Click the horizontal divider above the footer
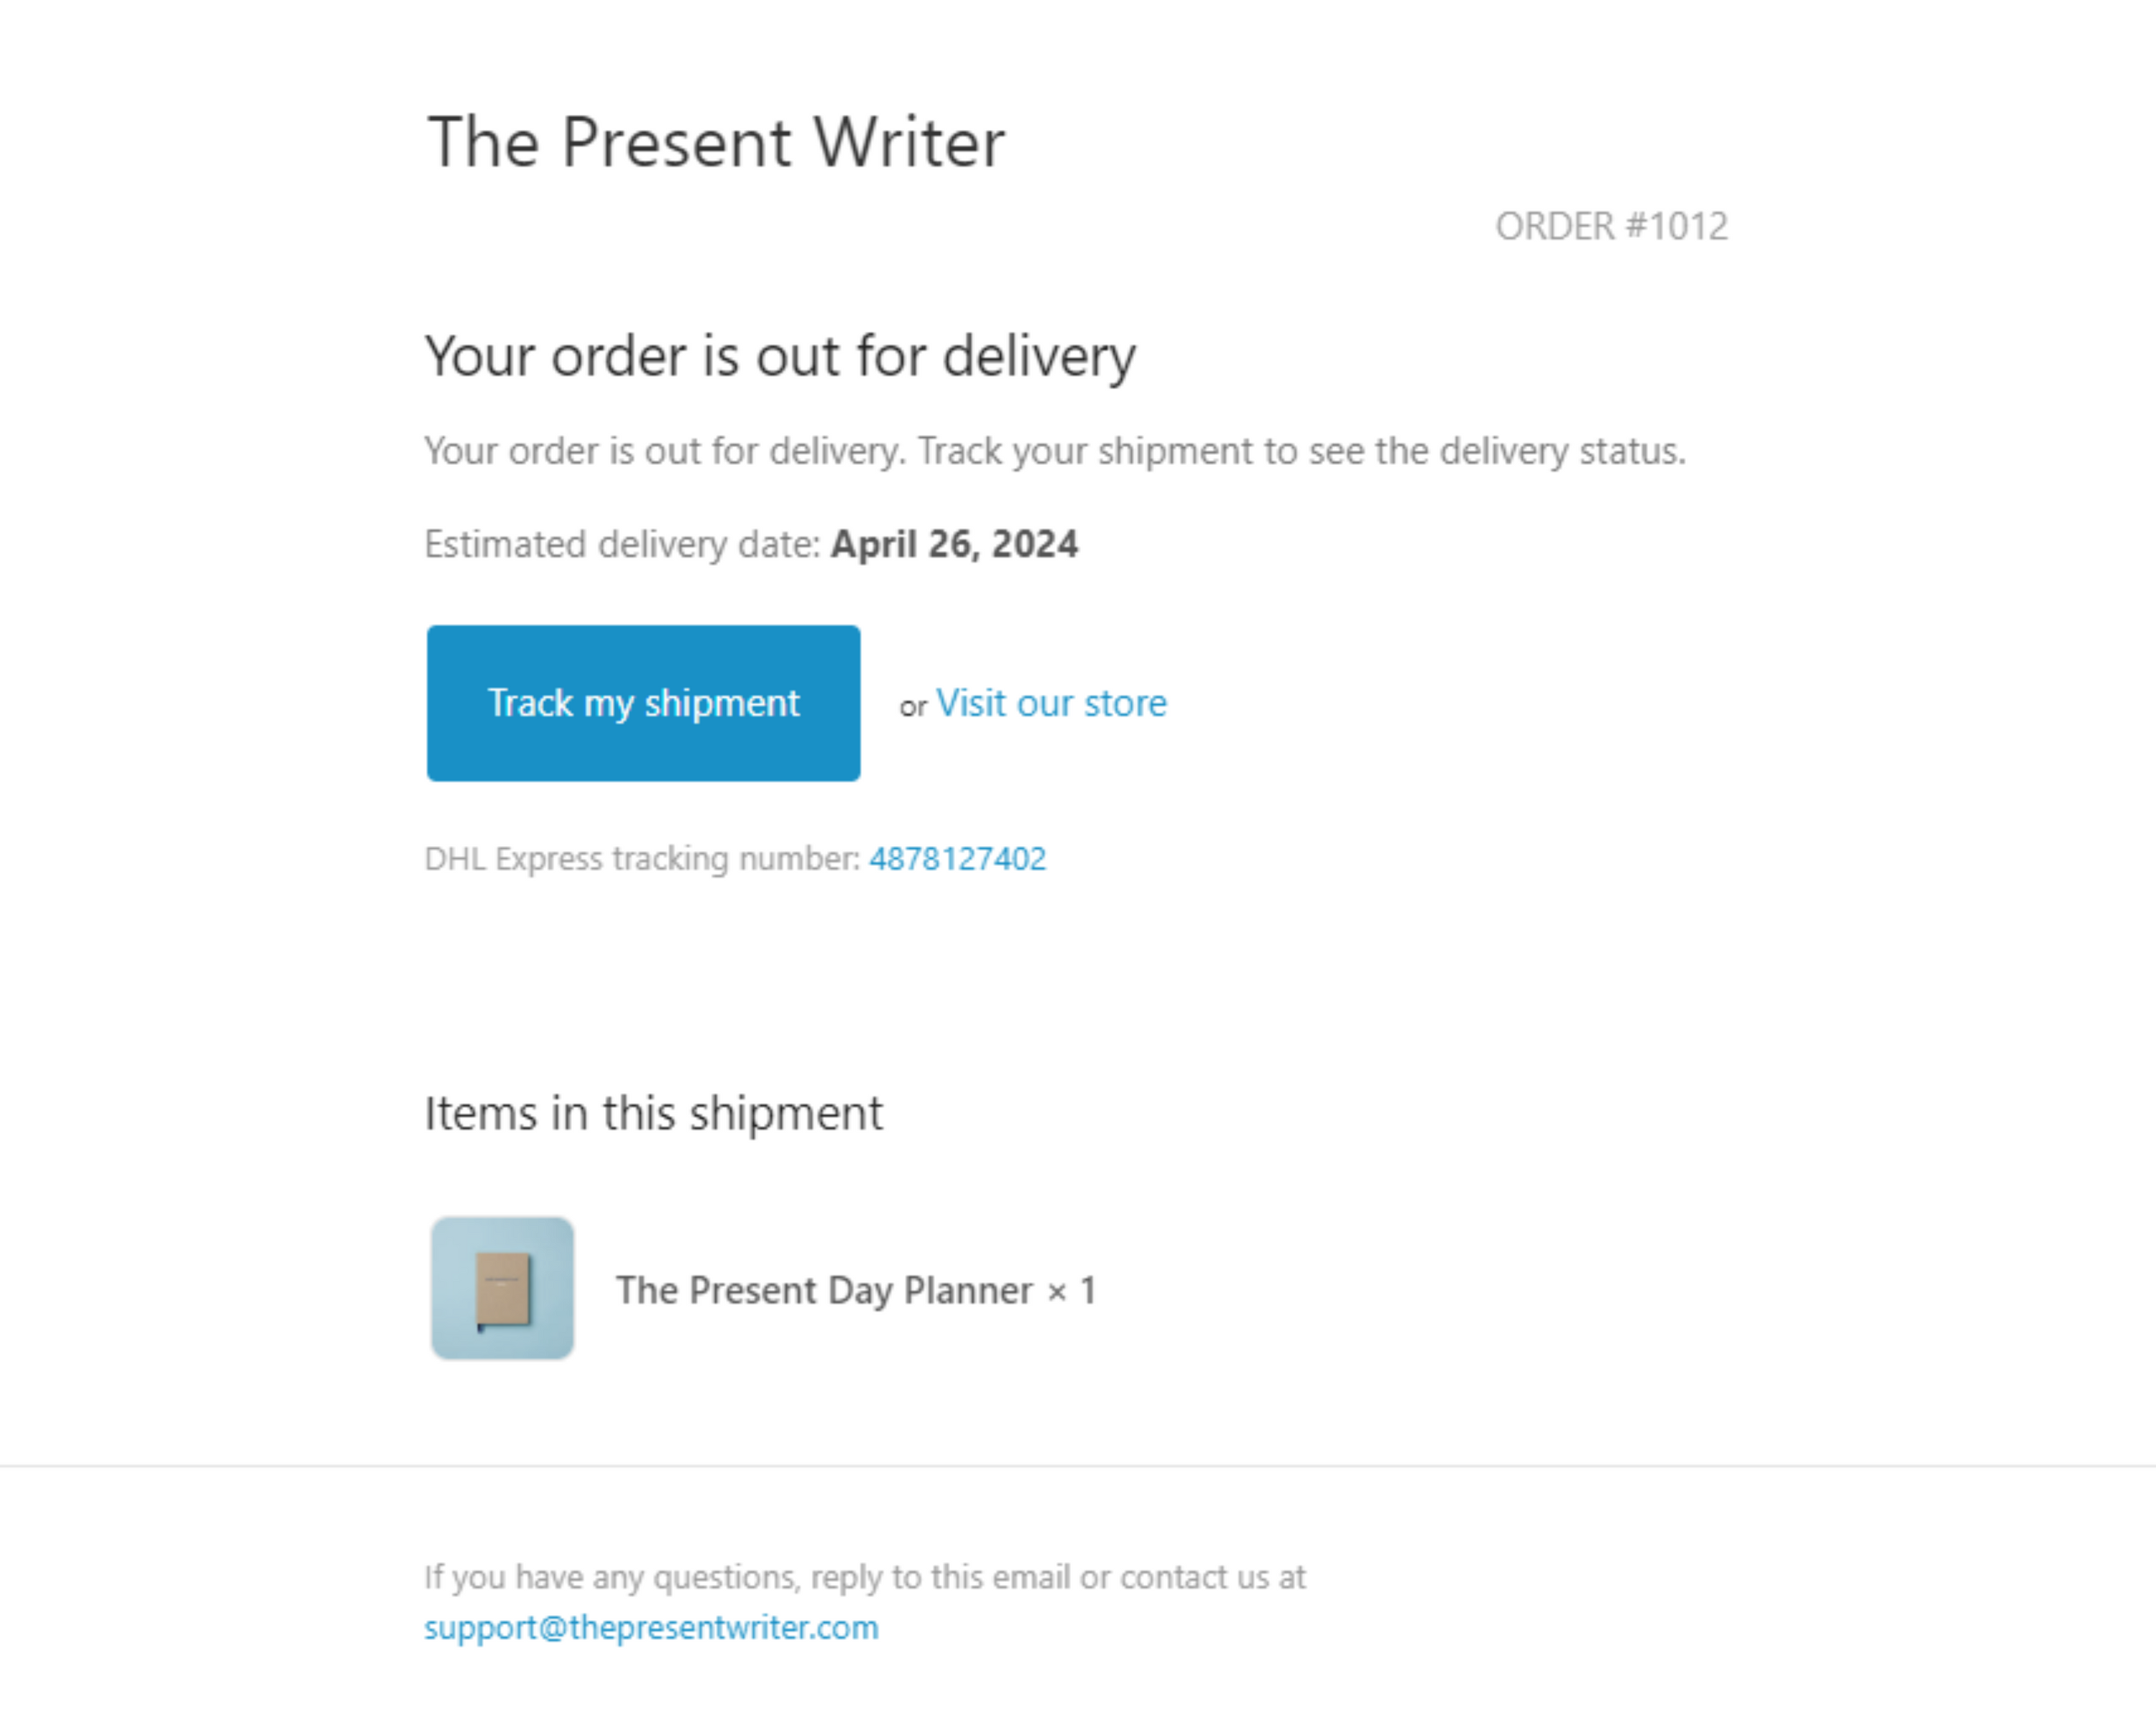Image resolution: width=2156 pixels, height=1725 pixels. point(1078,1466)
